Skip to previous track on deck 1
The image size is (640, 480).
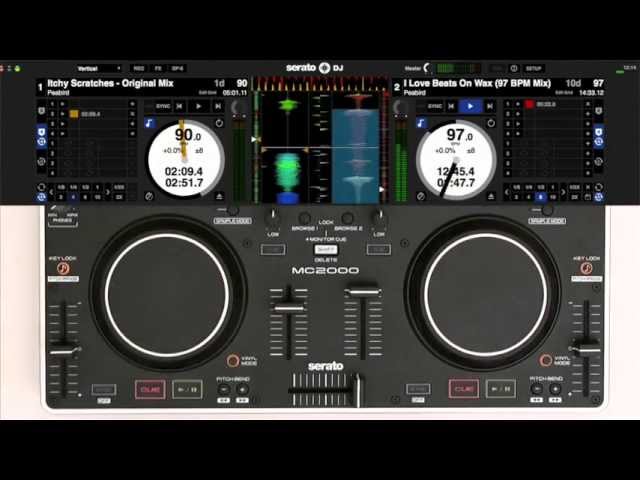[x=179, y=106]
